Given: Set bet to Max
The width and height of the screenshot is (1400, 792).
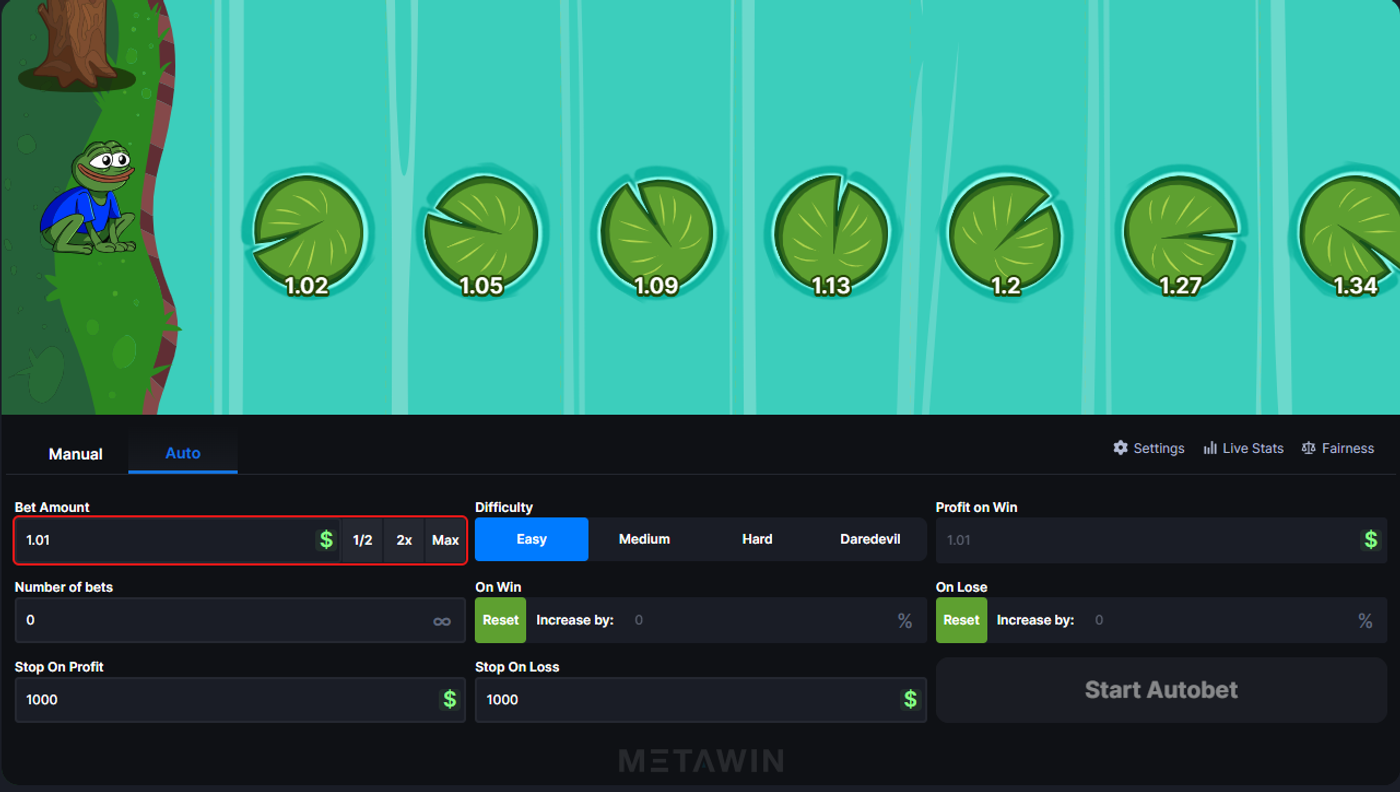Looking at the screenshot, I should click(445, 540).
